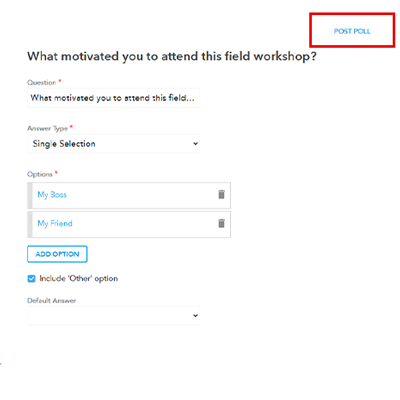This screenshot has width=400, height=400.
Task: Focus the Question text input field
Action: (x=113, y=98)
